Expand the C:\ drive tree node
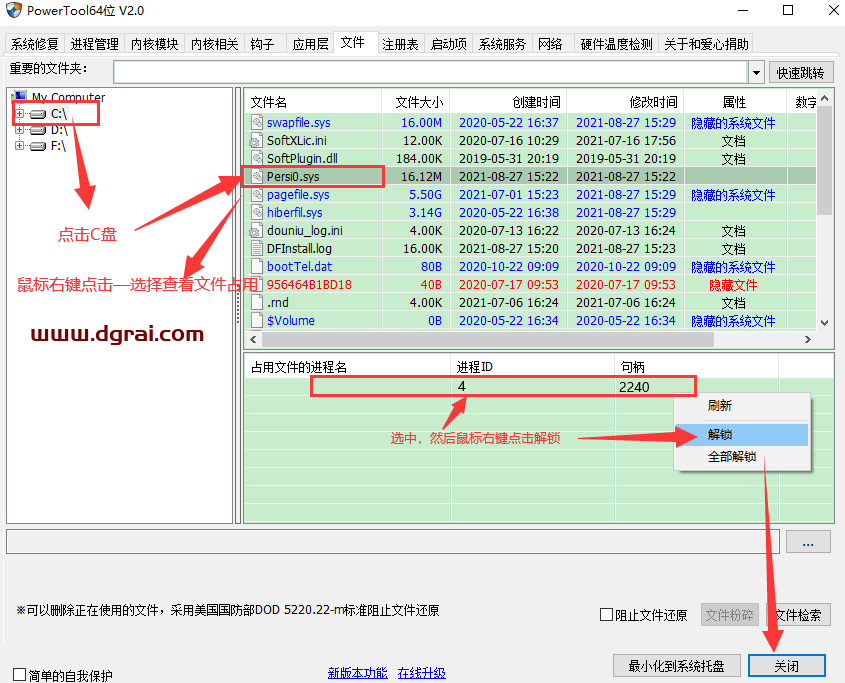This screenshot has height=683, width=845. [x=19, y=114]
